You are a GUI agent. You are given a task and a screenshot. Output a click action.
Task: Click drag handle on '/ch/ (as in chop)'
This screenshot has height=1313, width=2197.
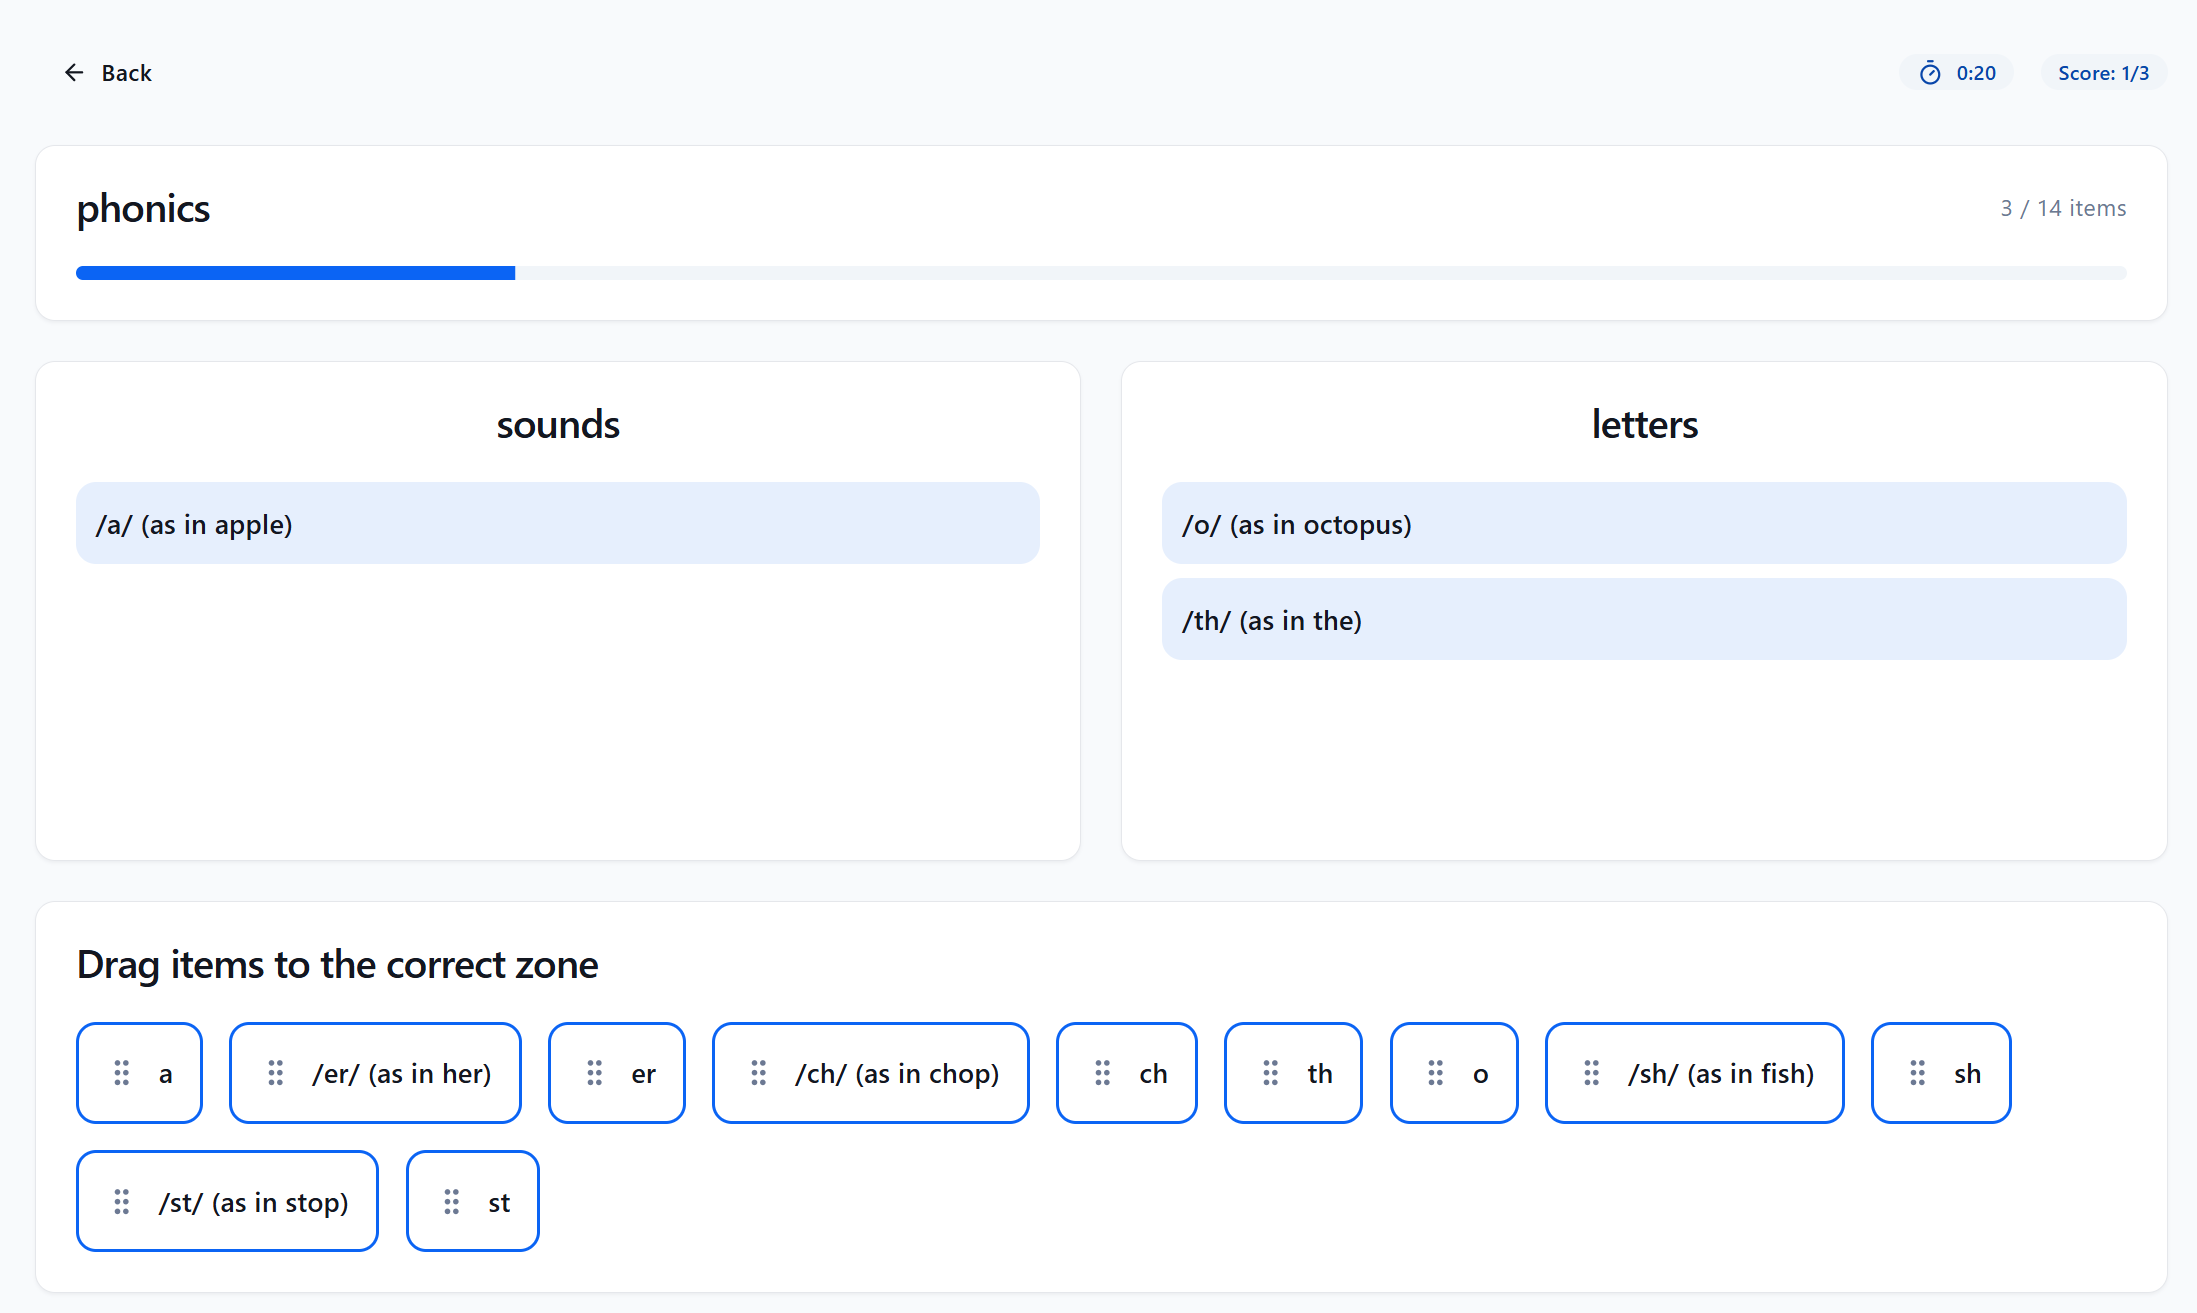759,1073
